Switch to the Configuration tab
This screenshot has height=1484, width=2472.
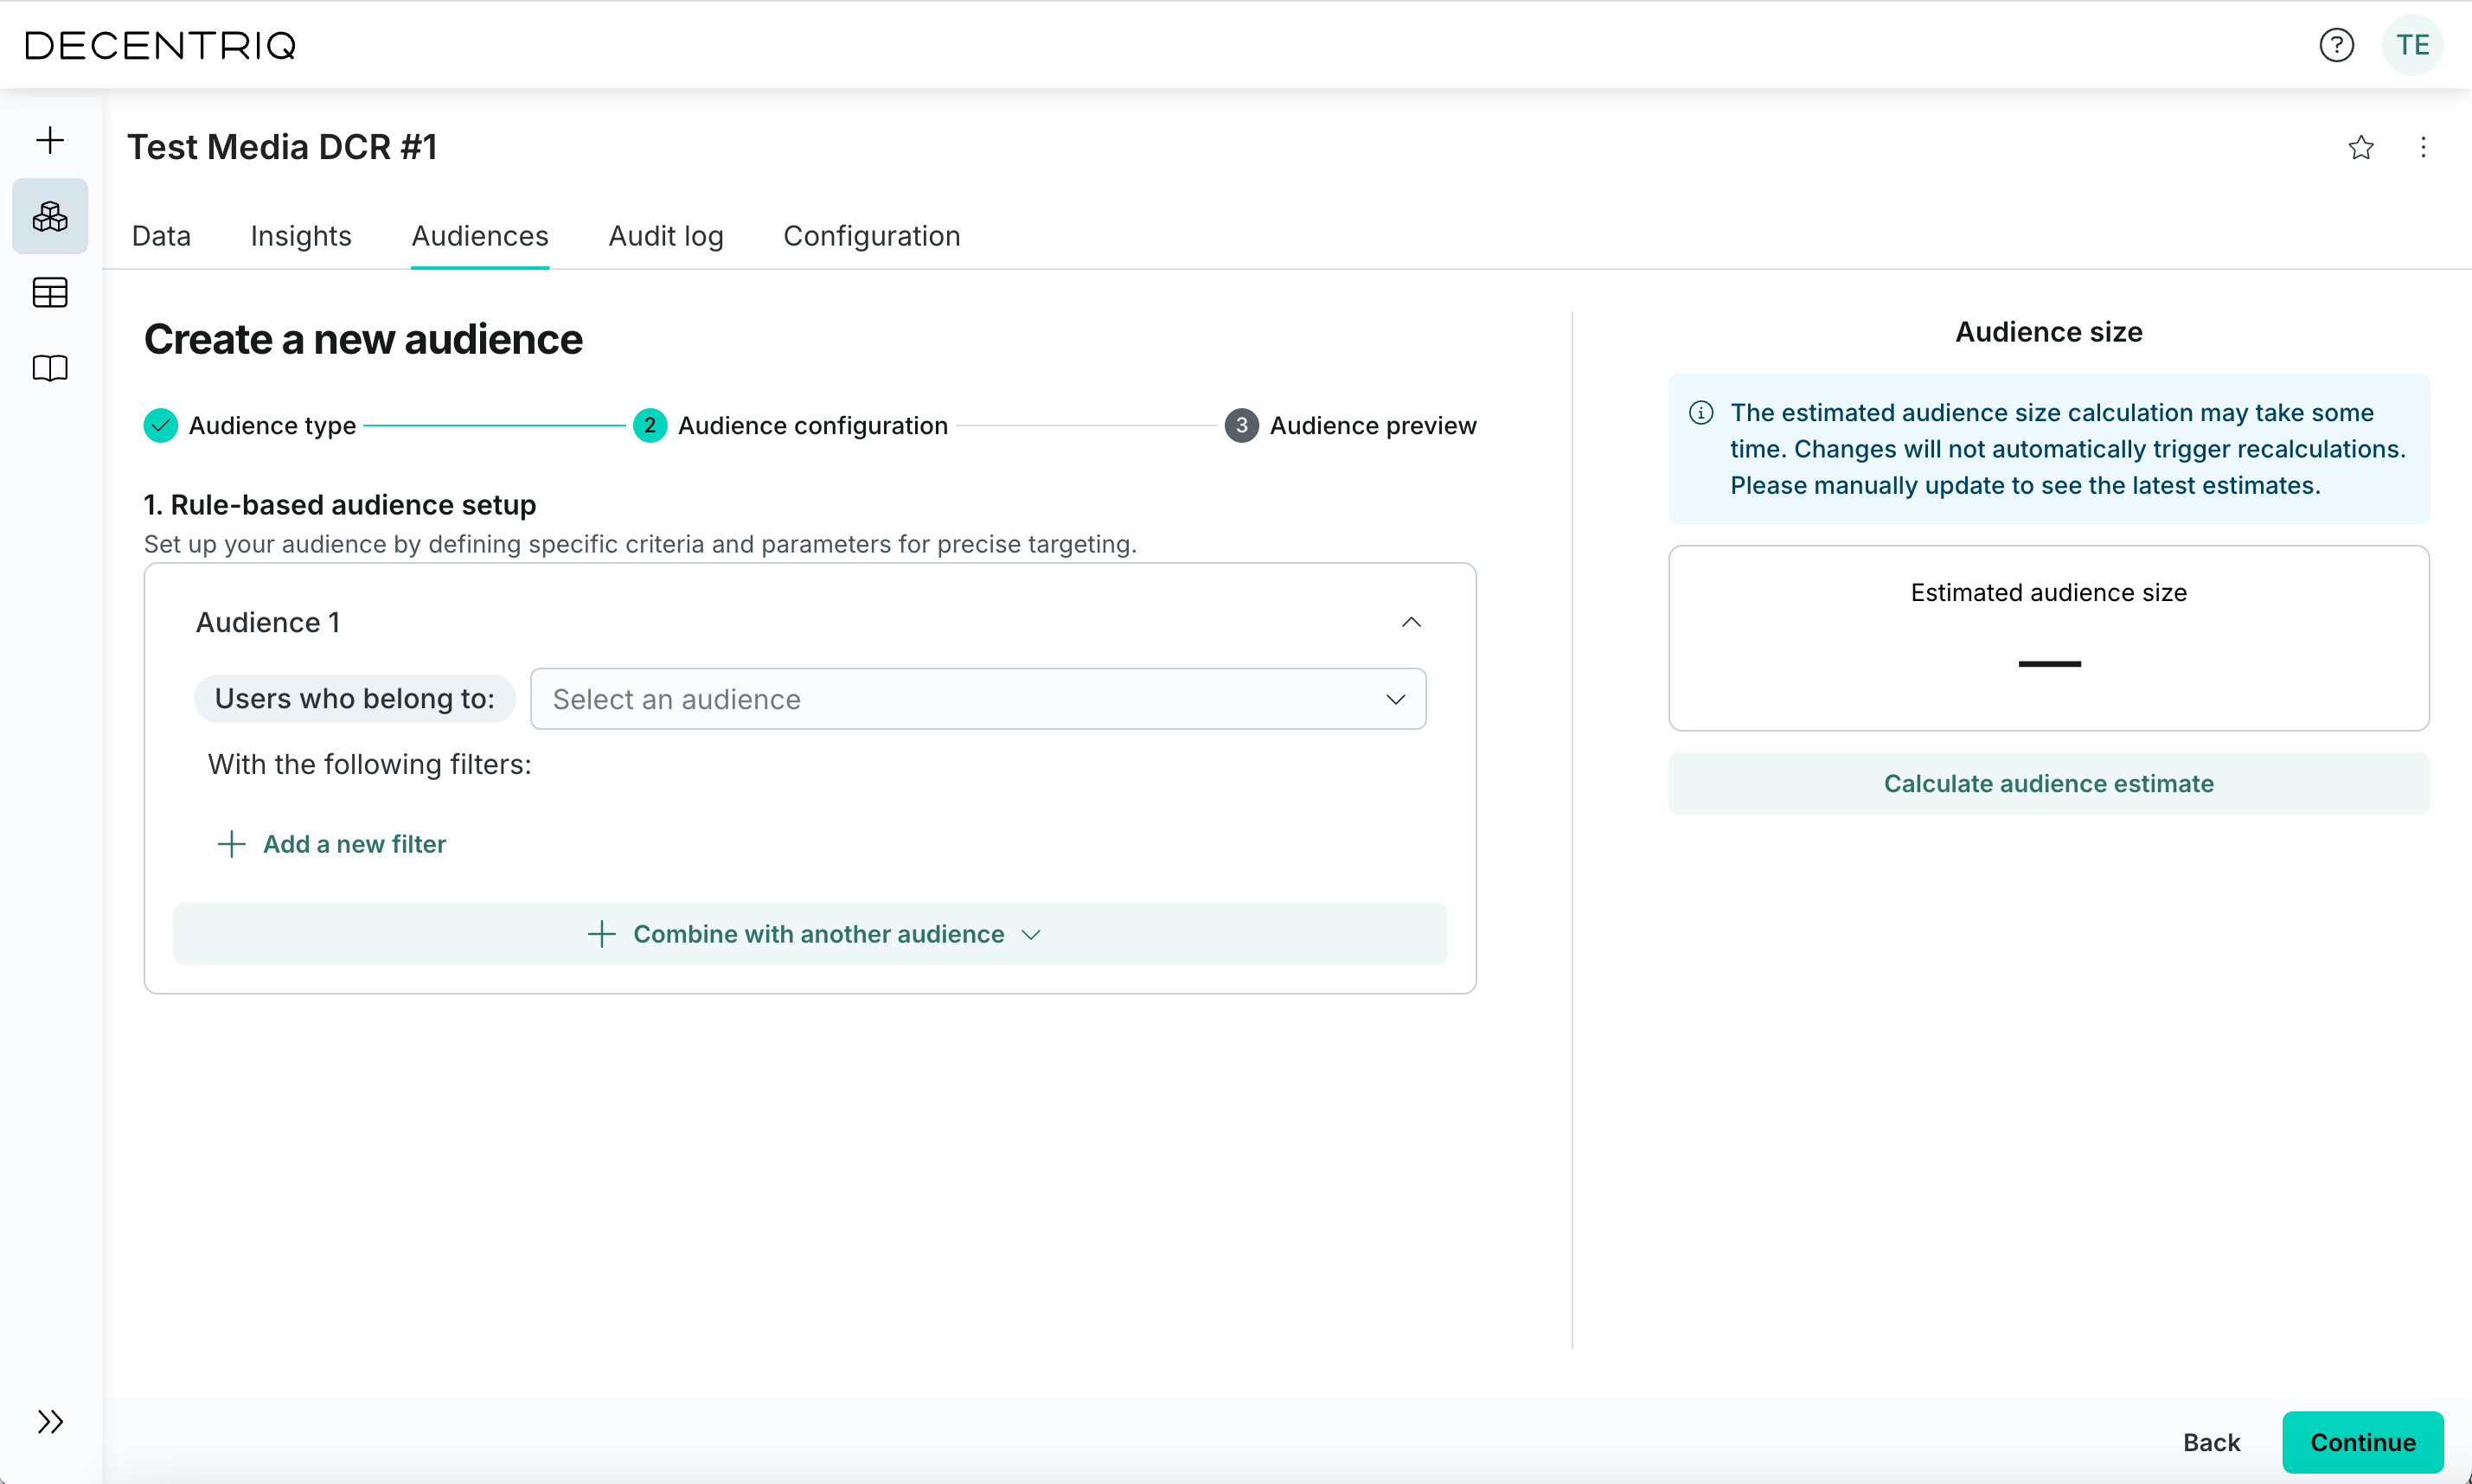[x=871, y=236]
